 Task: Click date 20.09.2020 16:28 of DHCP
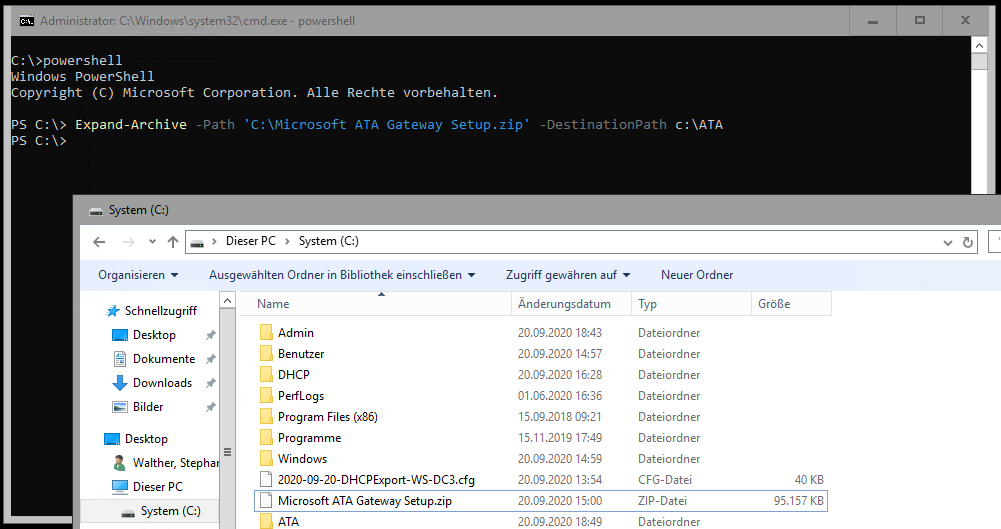pos(560,375)
